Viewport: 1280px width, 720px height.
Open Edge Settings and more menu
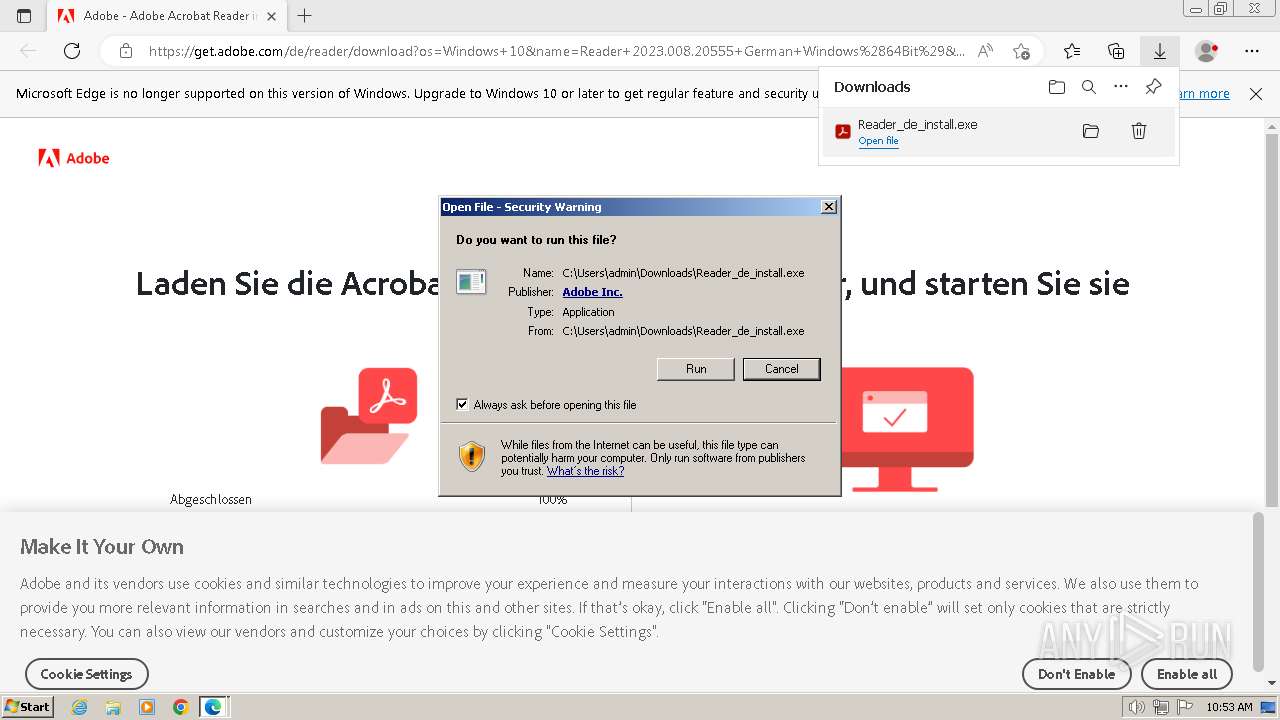click(1252, 51)
